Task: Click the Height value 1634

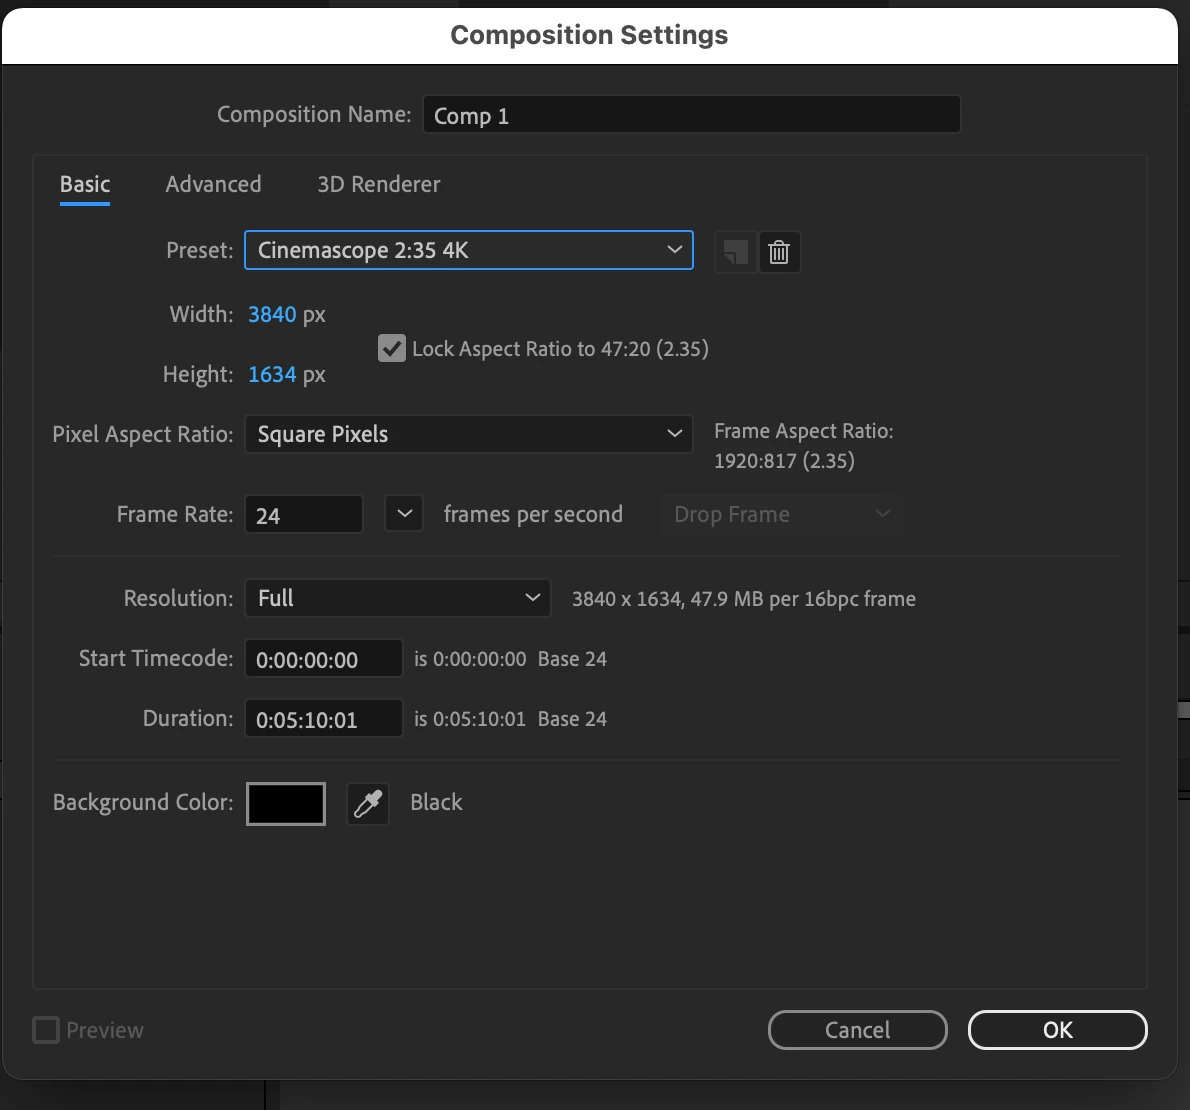Action: (x=272, y=374)
